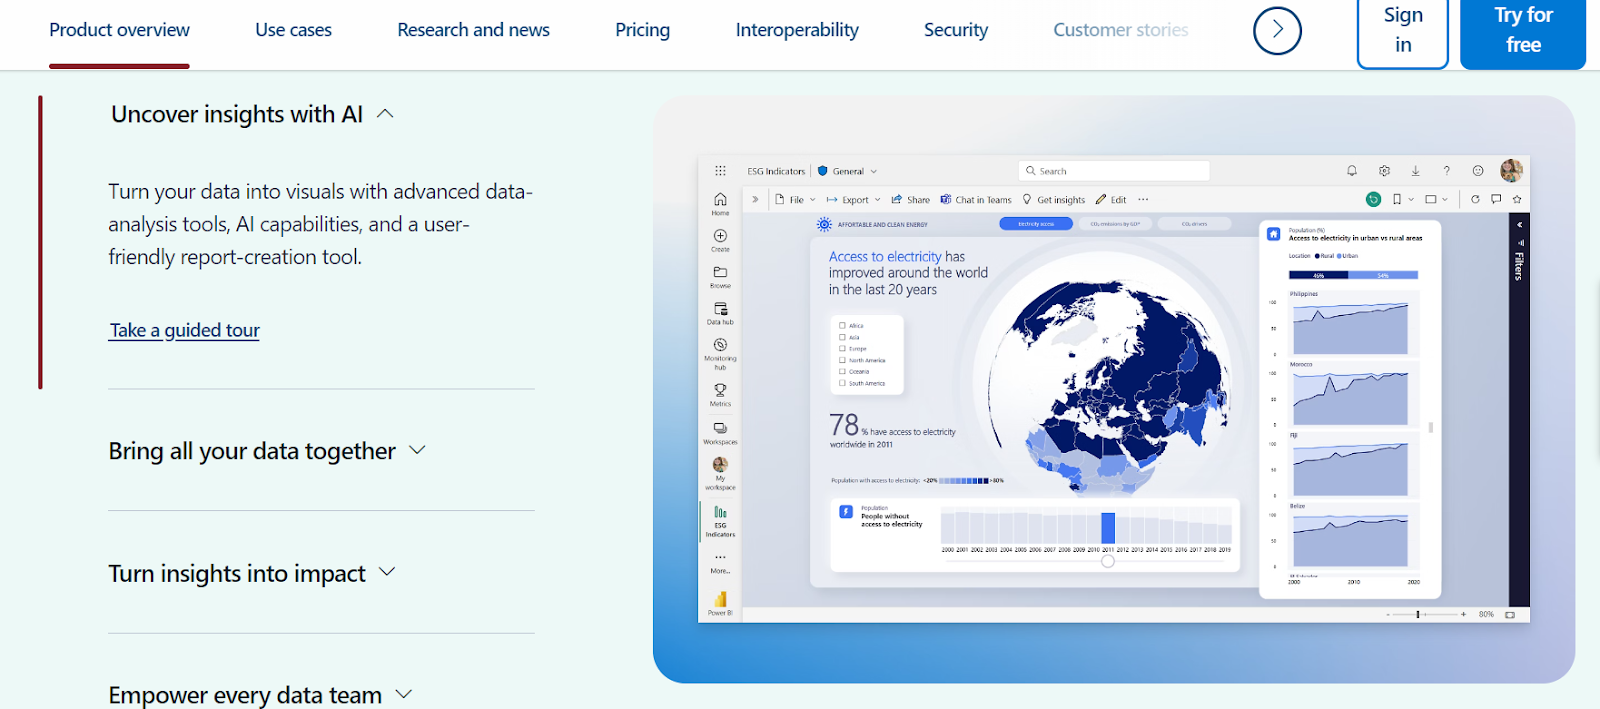Screen dimensions: 1600x709
Task: Open the Interoperability tab
Action: (x=797, y=30)
